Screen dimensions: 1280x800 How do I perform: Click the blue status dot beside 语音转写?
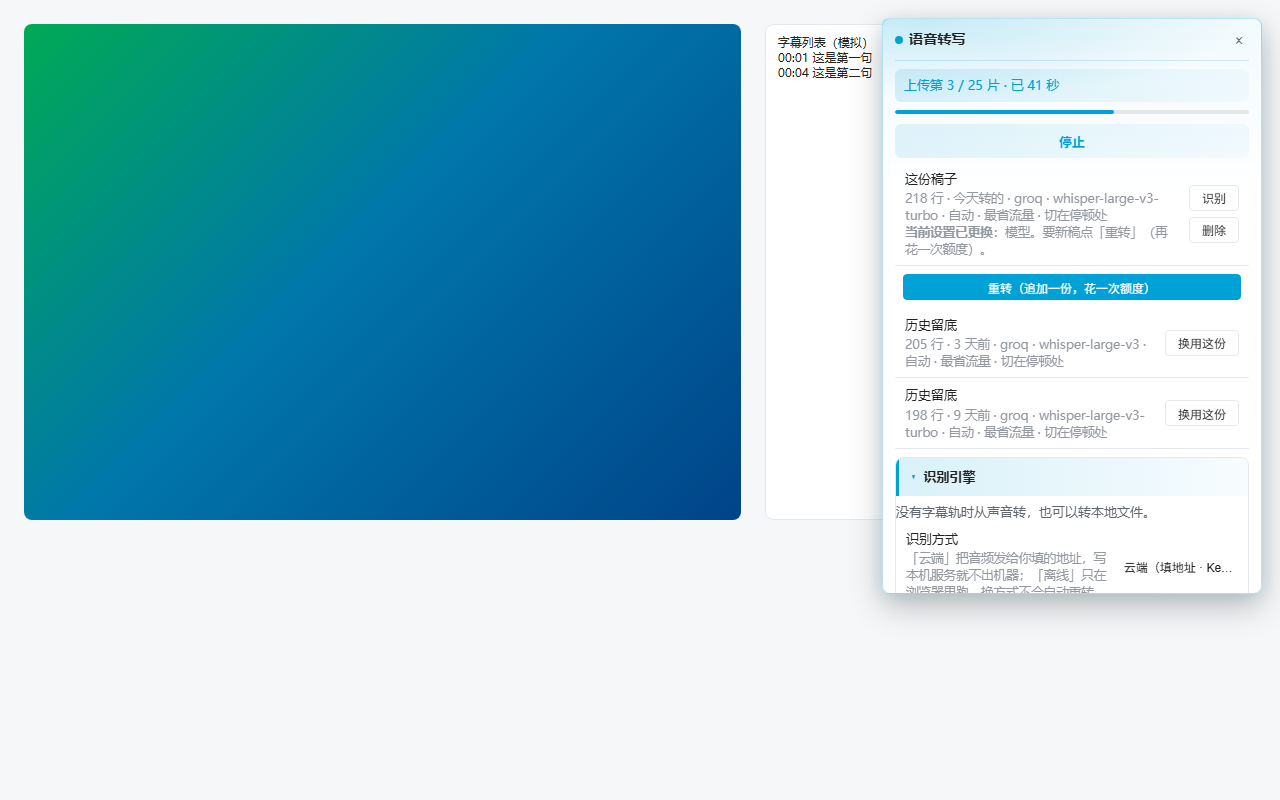coord(899,40)
